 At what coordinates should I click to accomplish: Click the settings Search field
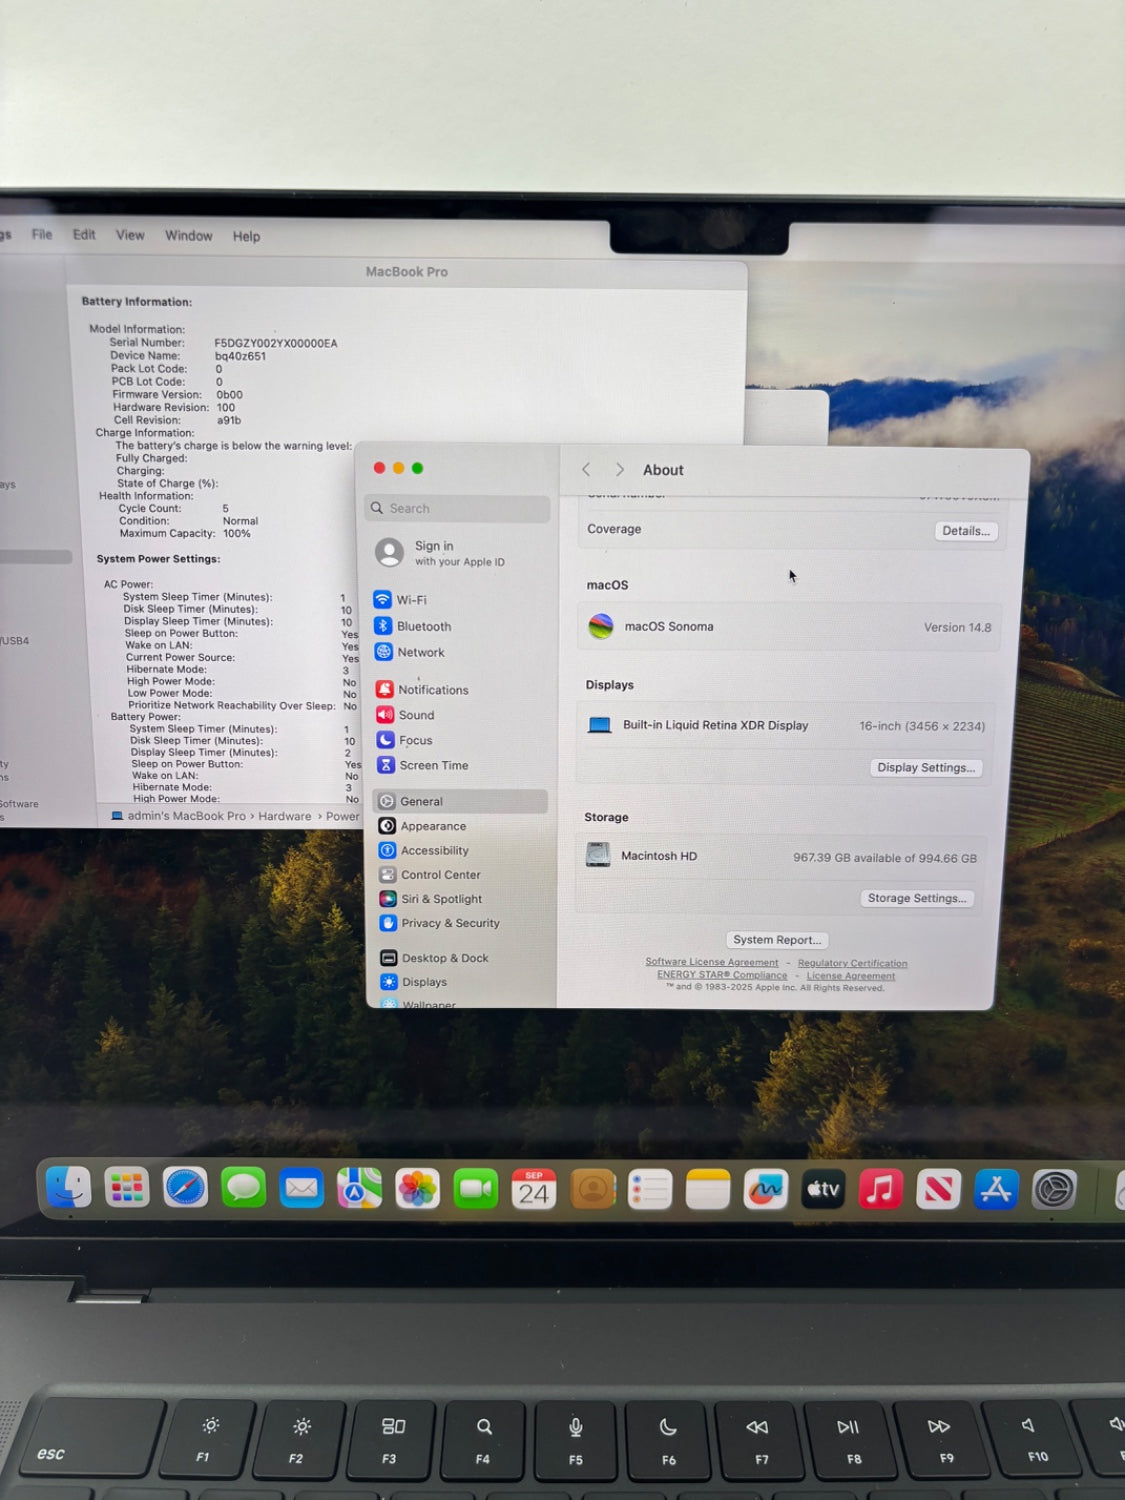click(458, 508)
